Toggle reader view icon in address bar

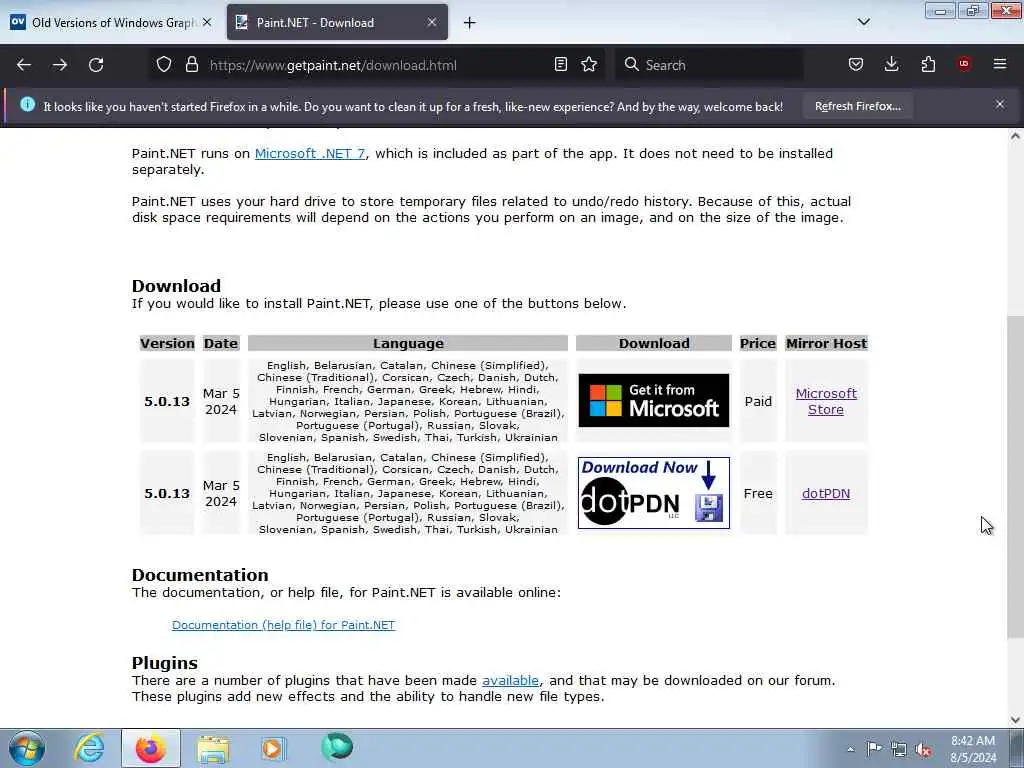pyautogui.click(x=560, y=64)
